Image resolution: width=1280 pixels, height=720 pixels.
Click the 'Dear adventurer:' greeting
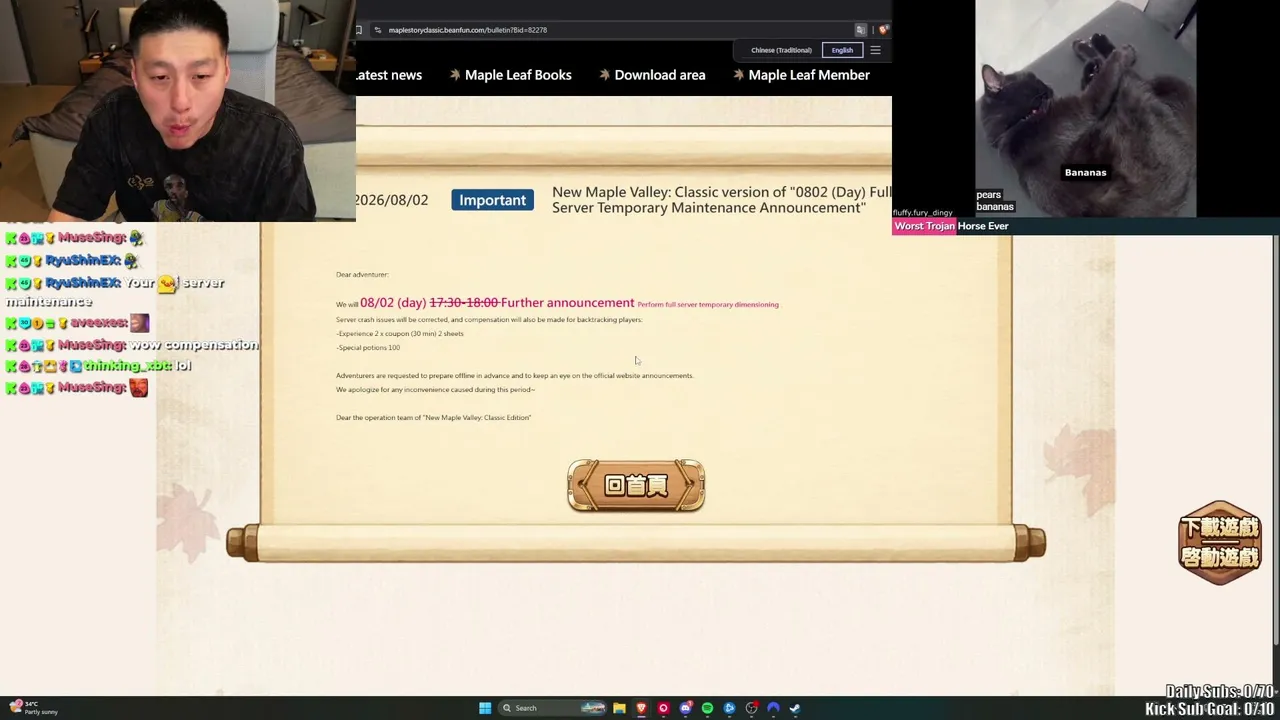click(x=362, y=274)
